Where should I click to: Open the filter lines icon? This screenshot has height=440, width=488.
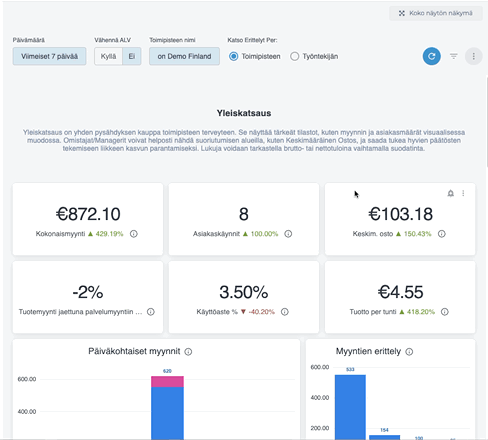coord(454,56)
